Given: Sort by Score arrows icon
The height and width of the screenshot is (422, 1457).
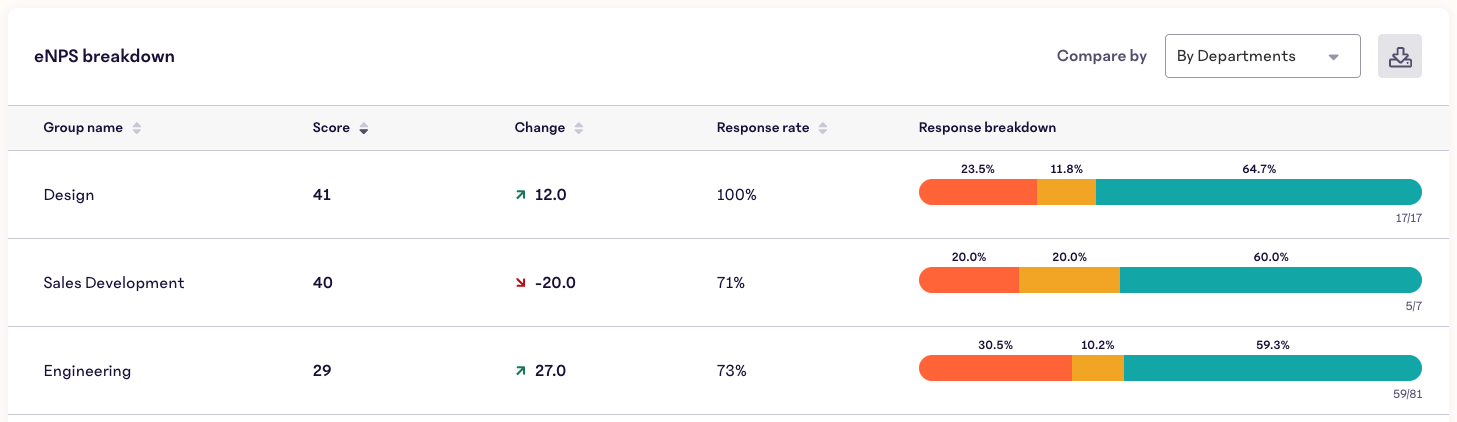Looking at the screenshot, I should click(x=364, y=128).
